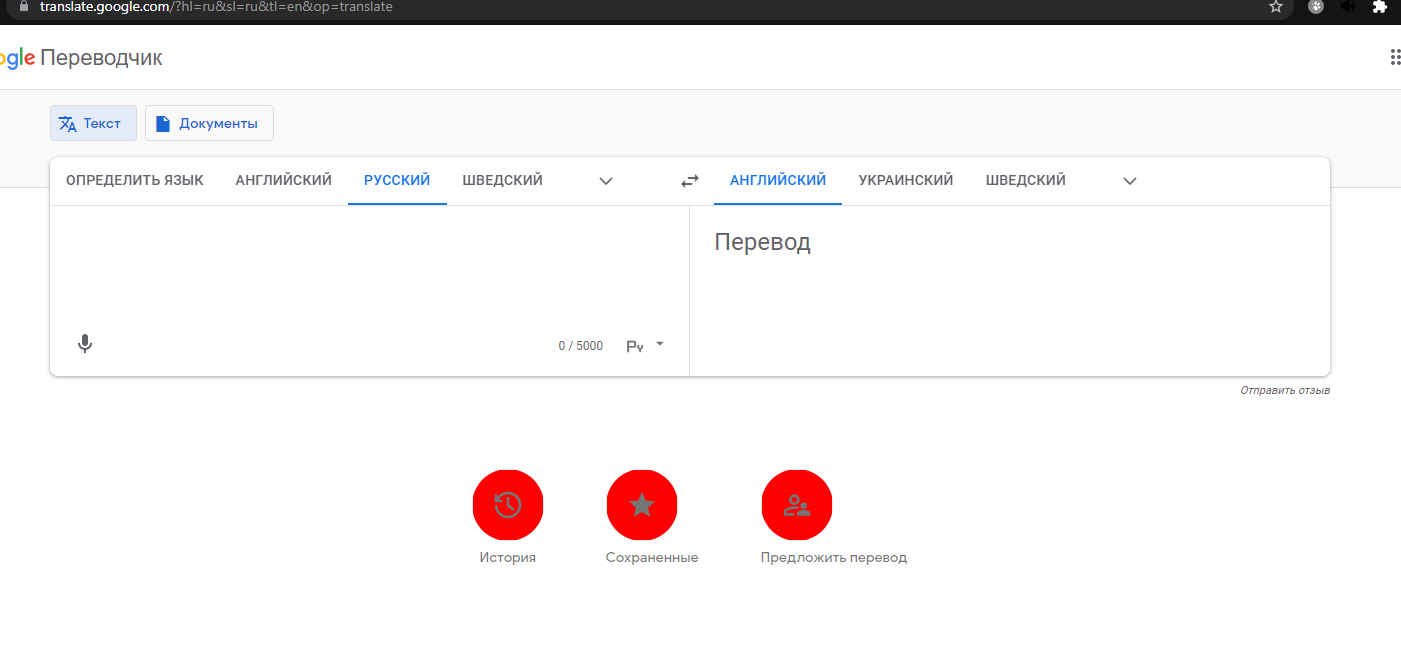The image size is (1401, 653).
Task: Click the Предложить перевод contribute icon
Action: coord(797,505)
